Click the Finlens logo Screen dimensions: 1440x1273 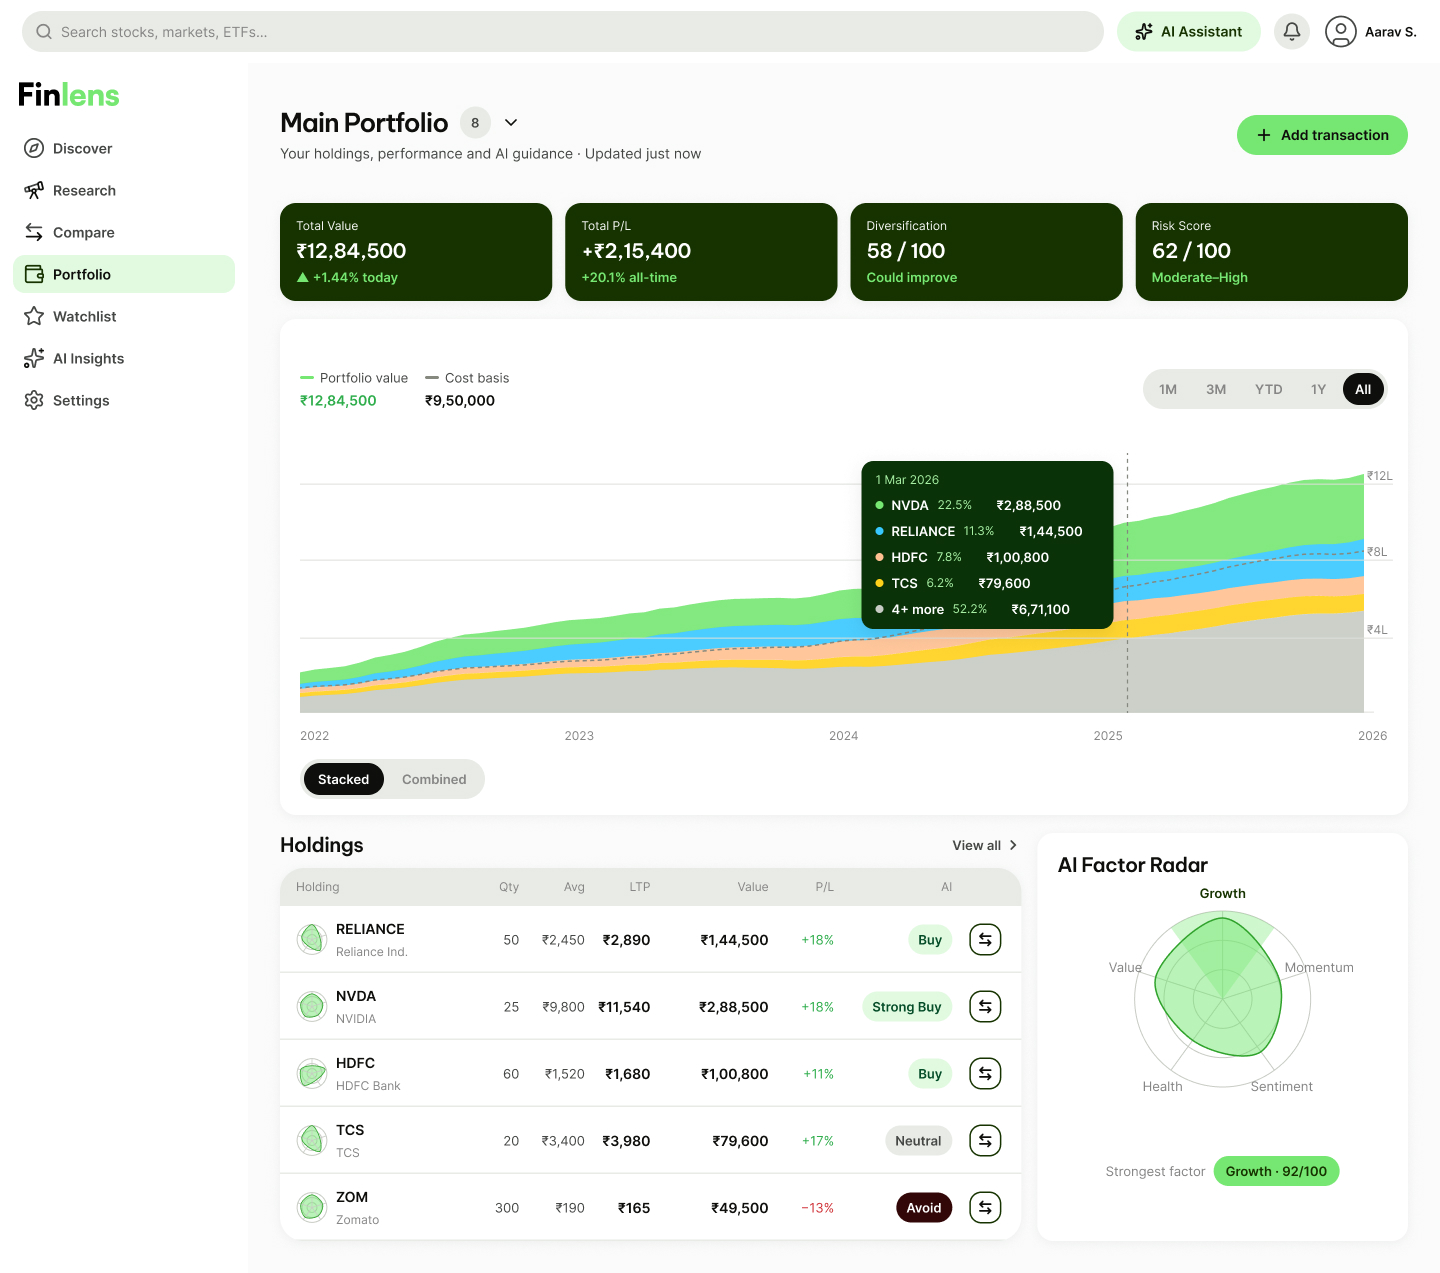point(69,95)
